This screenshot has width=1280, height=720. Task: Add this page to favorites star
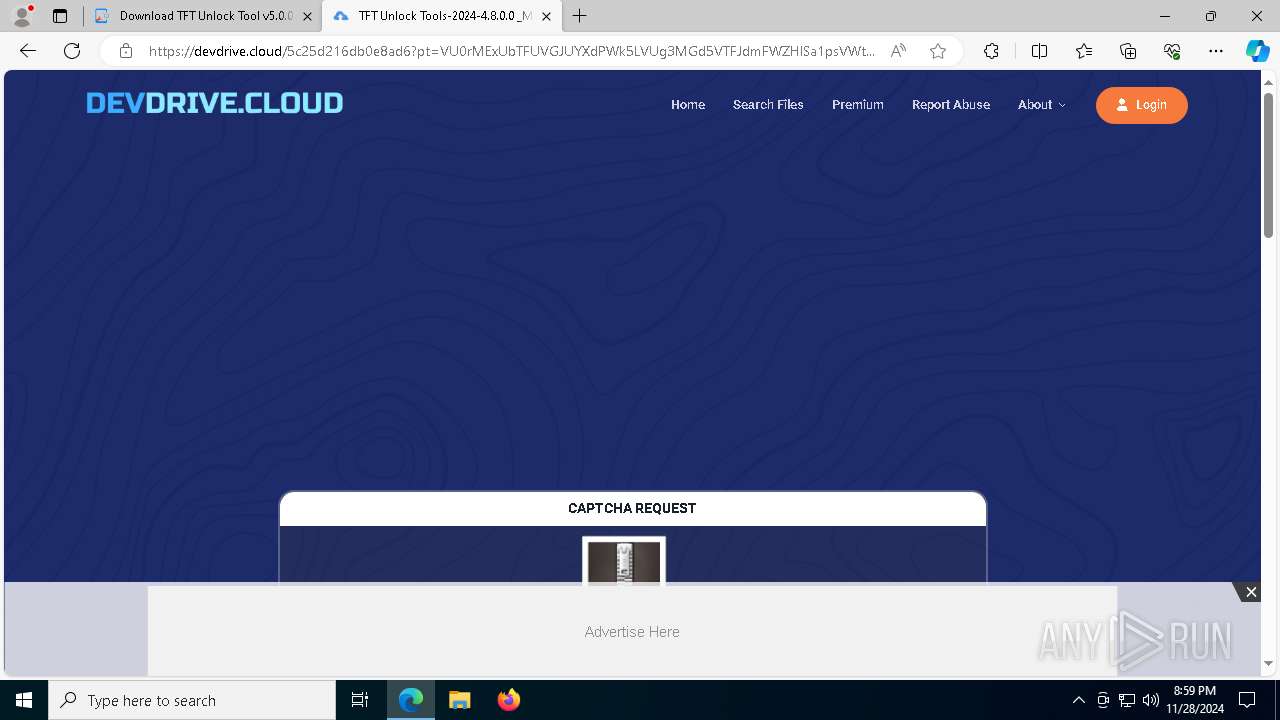[938, 51]
